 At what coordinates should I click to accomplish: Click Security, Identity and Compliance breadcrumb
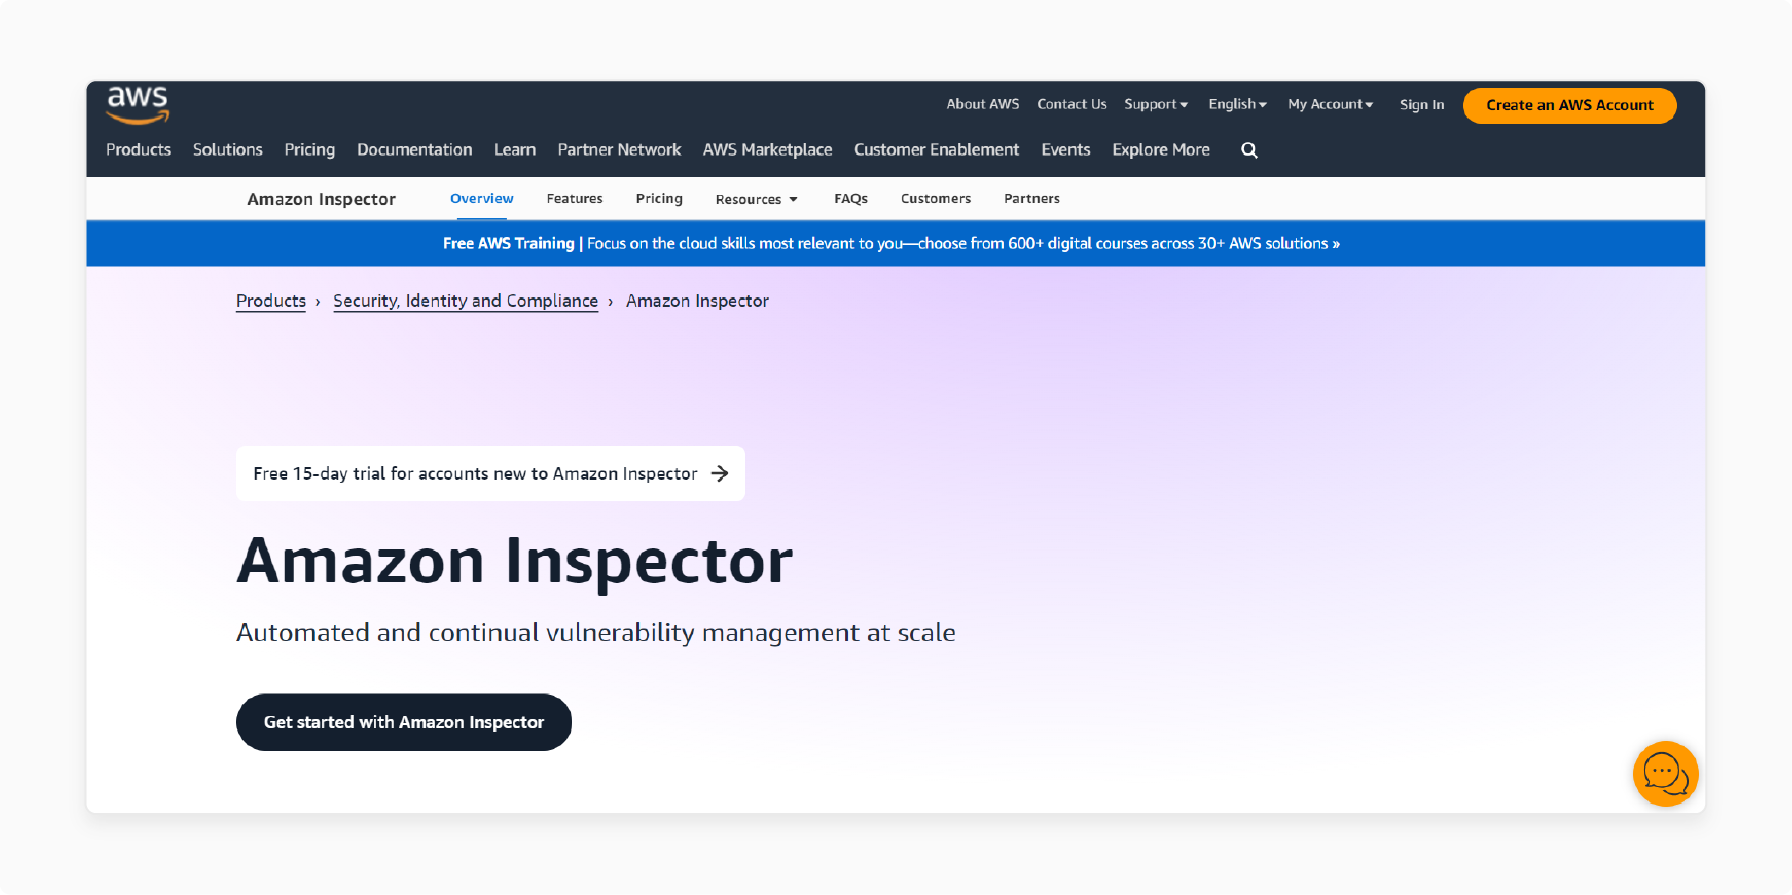(x=465, y=301)
